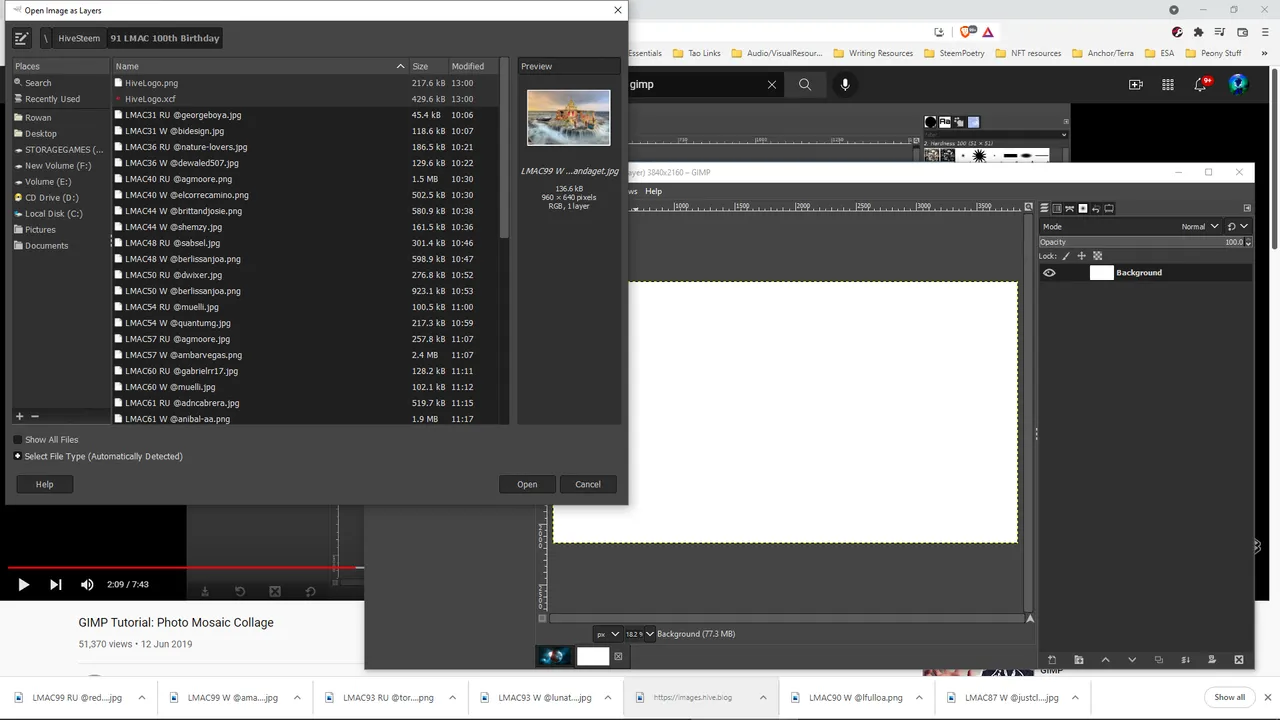Image resolution: width=1280 pixels, height=720 pixels.
Task: Open the layer mode group switch dropdown
Action: tap(1238, 227)
